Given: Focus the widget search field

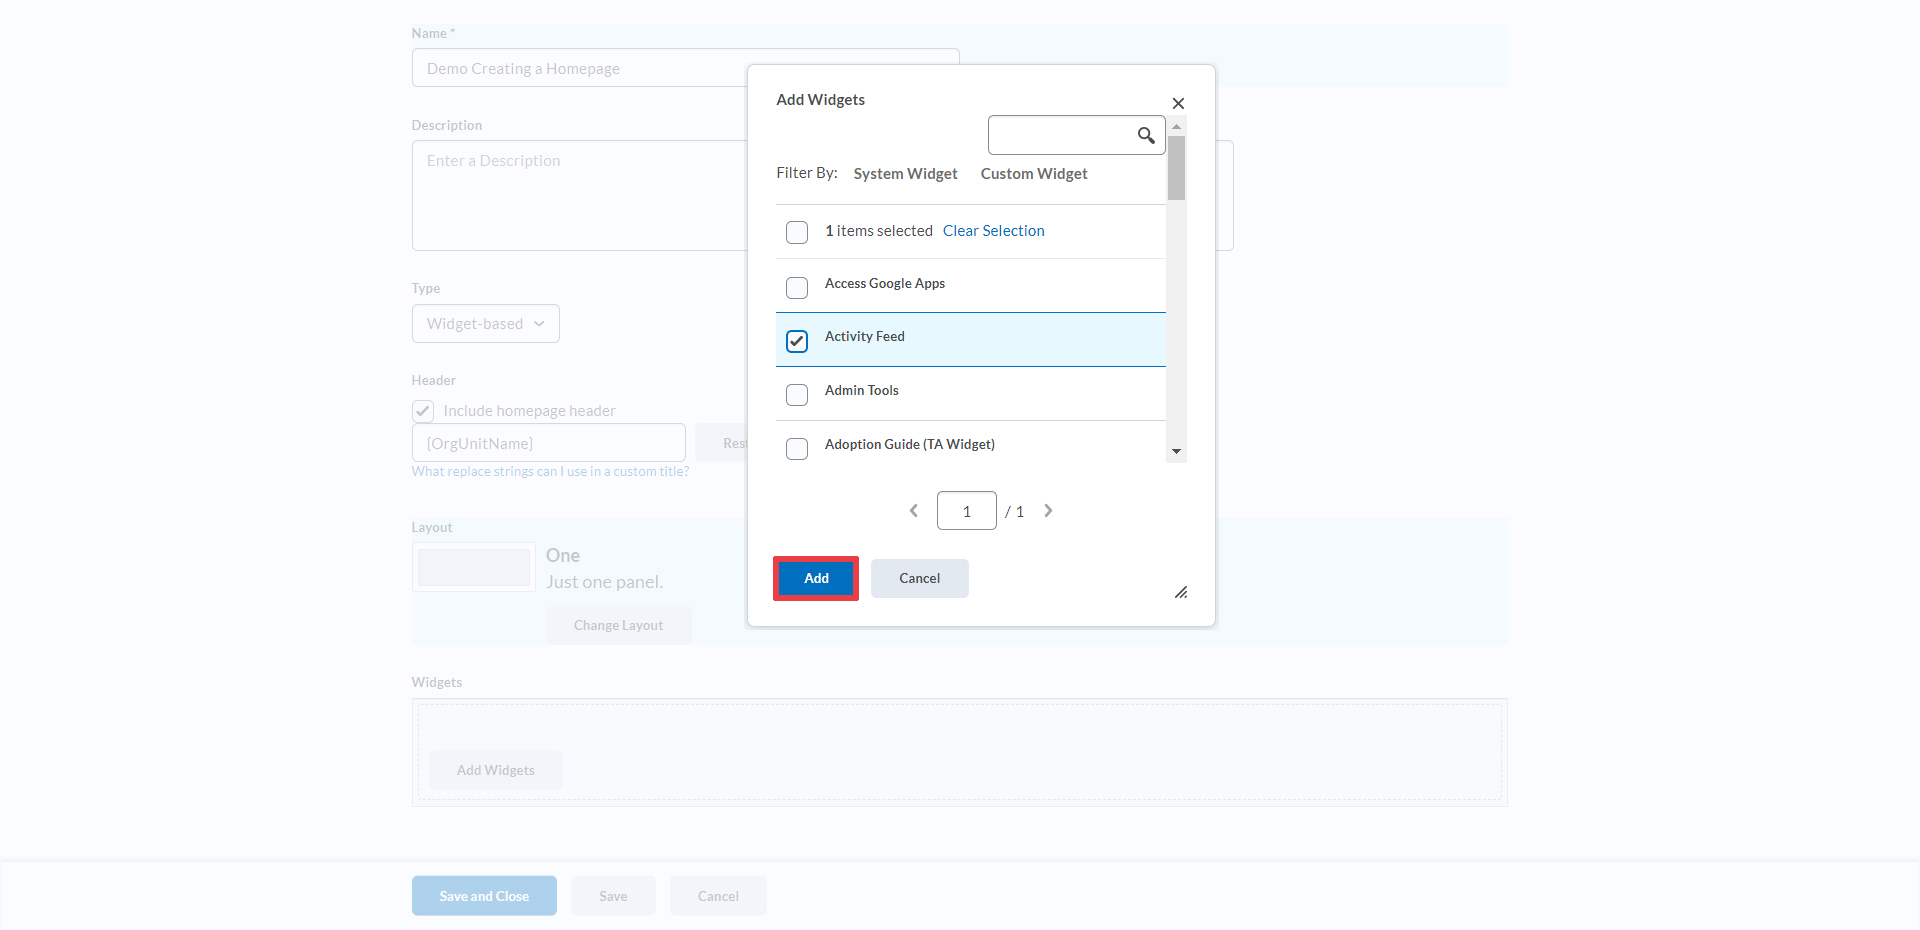Looking at the screenshot, I should point(1060,135).
